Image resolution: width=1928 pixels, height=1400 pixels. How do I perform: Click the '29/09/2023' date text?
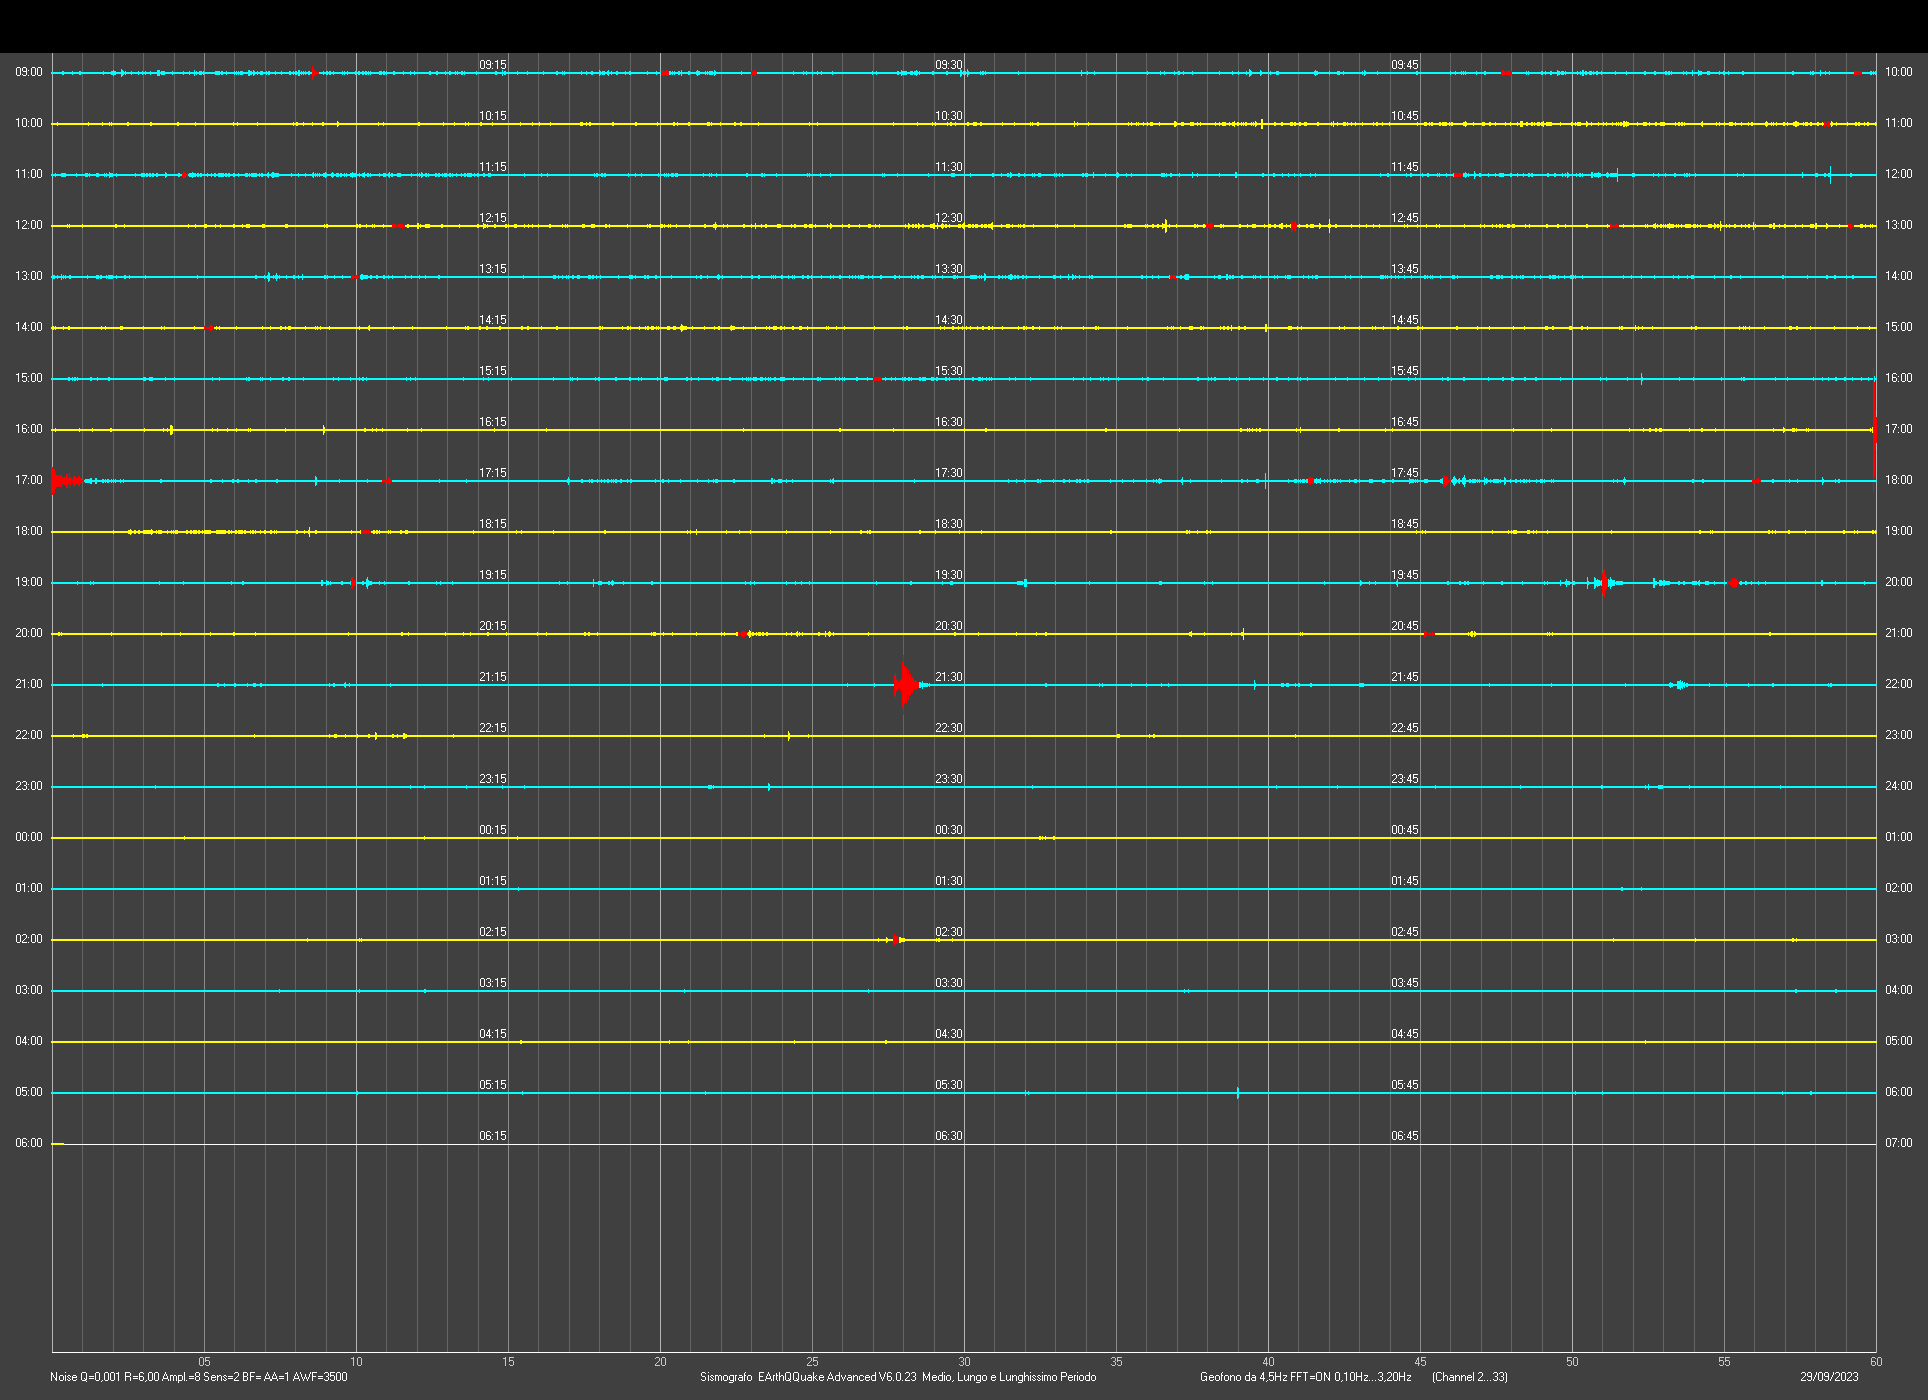click(x=1829, y=1377)
